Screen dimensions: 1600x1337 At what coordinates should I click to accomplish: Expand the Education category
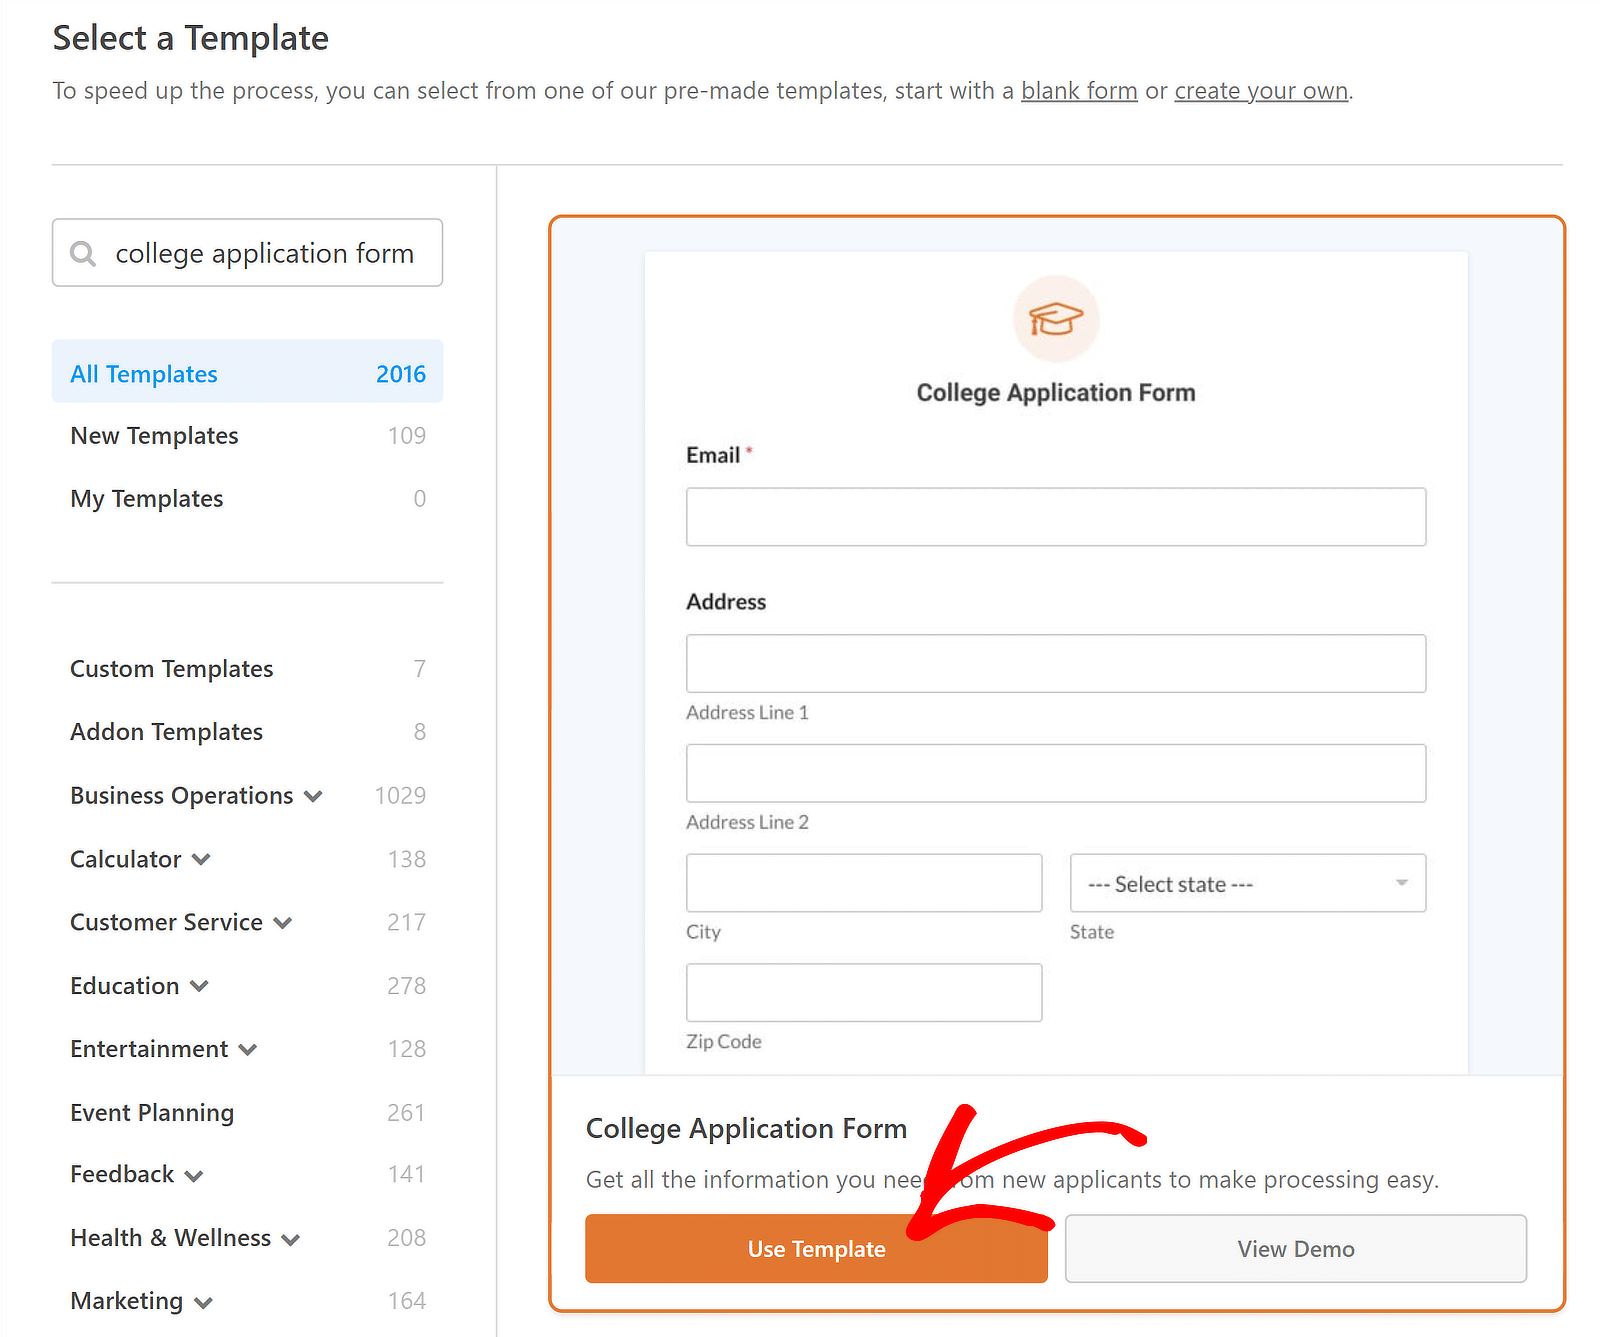199,986
